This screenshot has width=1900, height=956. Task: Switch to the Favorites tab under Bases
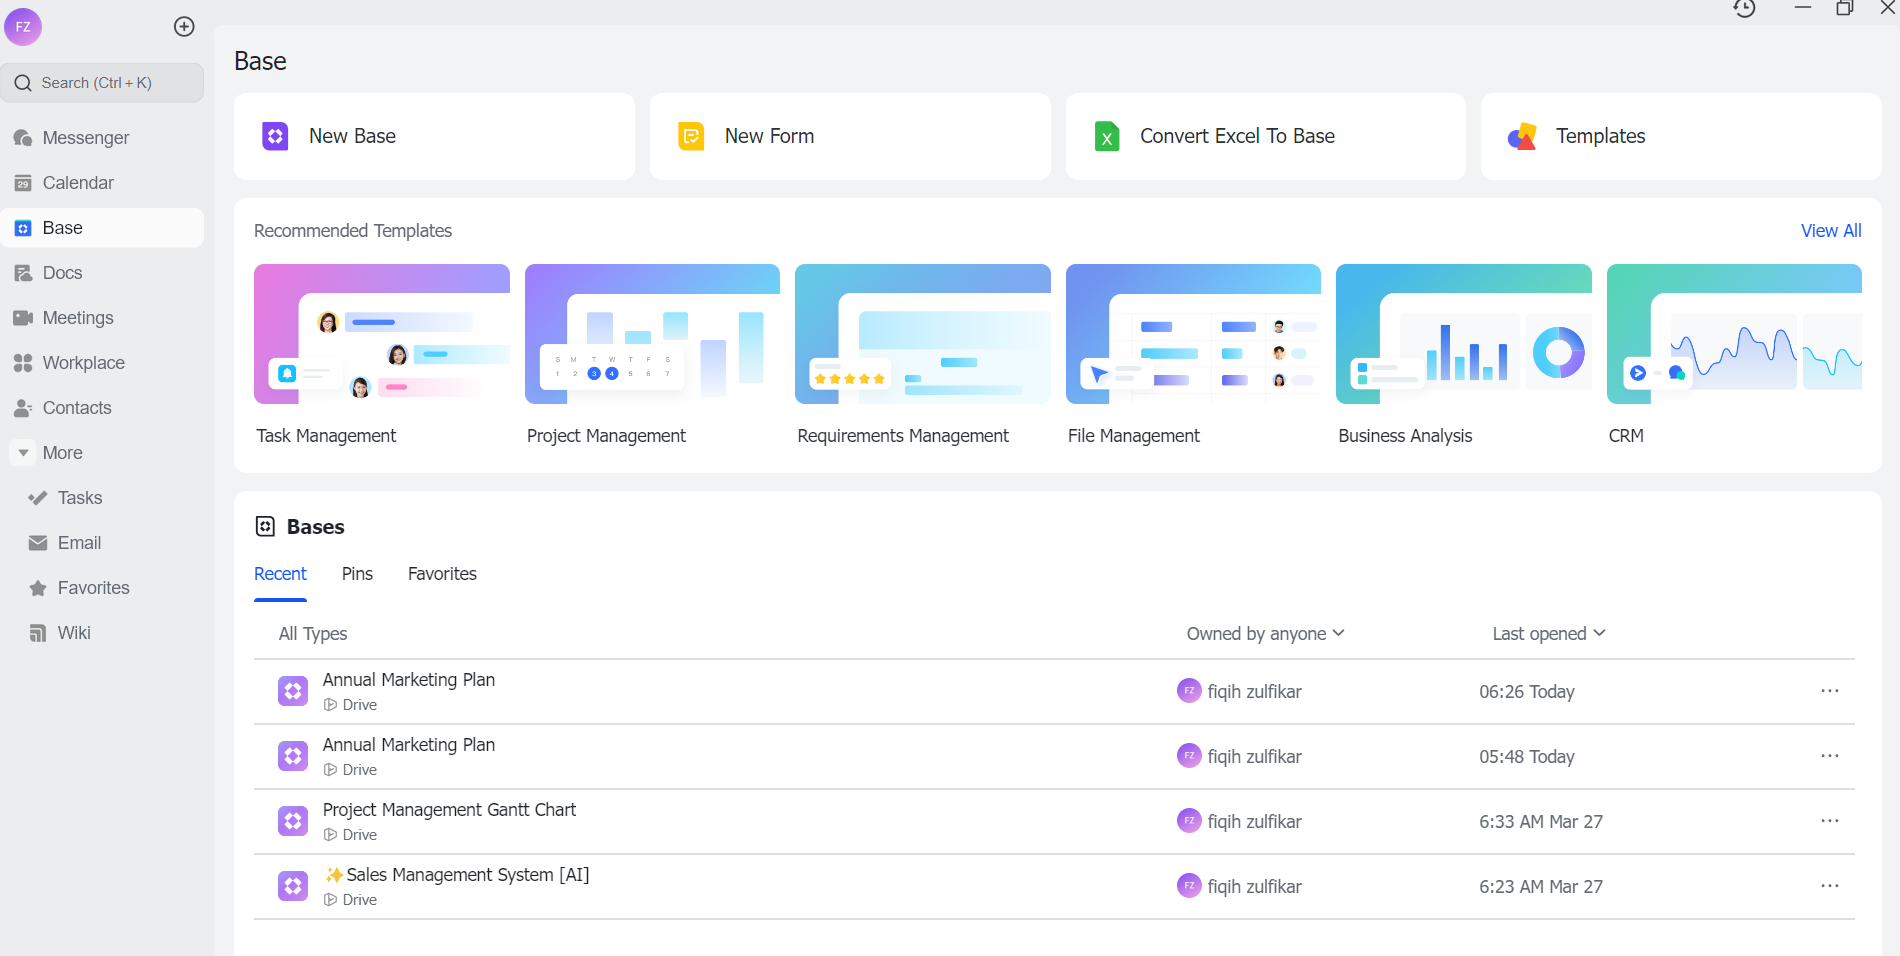(x=442, y=574)
